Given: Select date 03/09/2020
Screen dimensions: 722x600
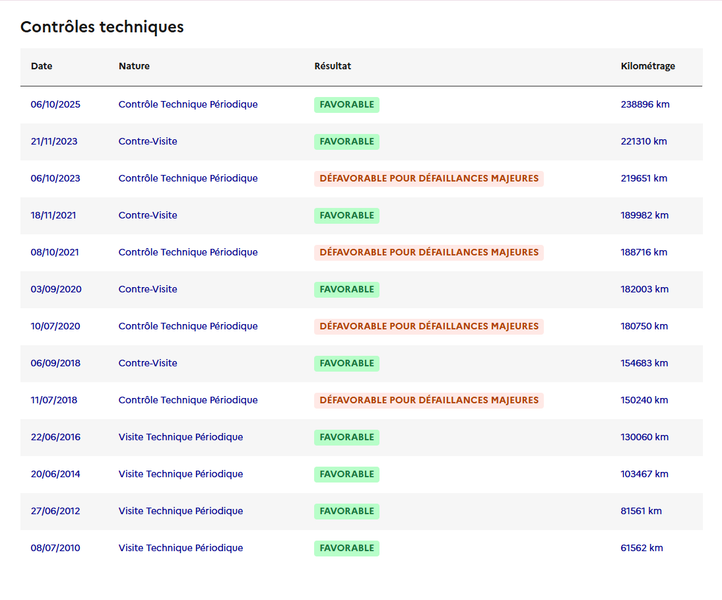Looking at the screenshot, I should (56, 289).
